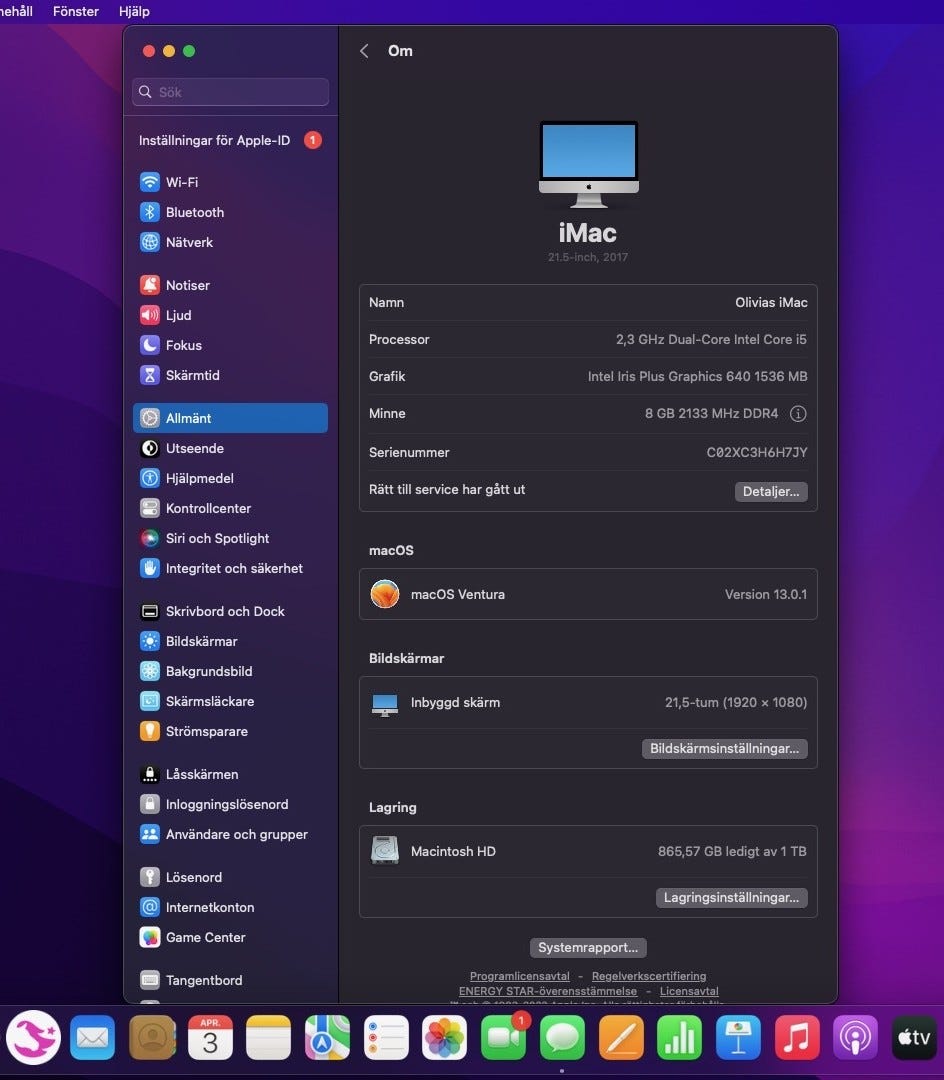This screenshot has height=1080, width=944.
Task: Click the memory info icon
Action: (x=798, y=414)
